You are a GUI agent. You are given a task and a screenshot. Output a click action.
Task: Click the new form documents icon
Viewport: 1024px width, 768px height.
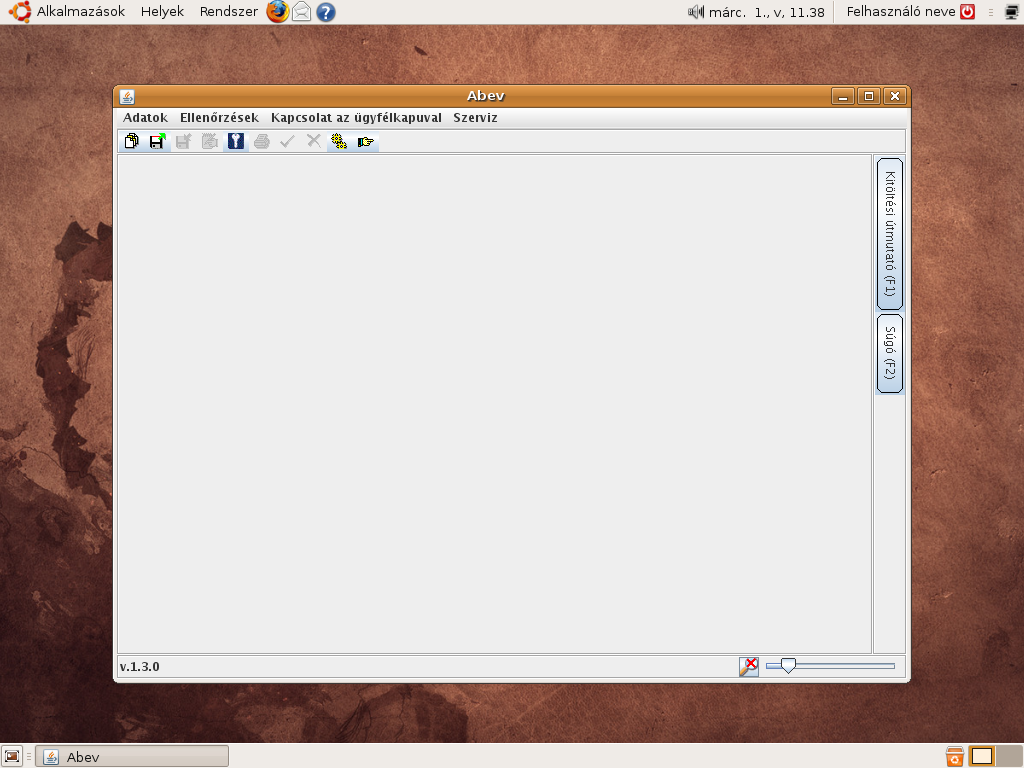pos(131,141)
